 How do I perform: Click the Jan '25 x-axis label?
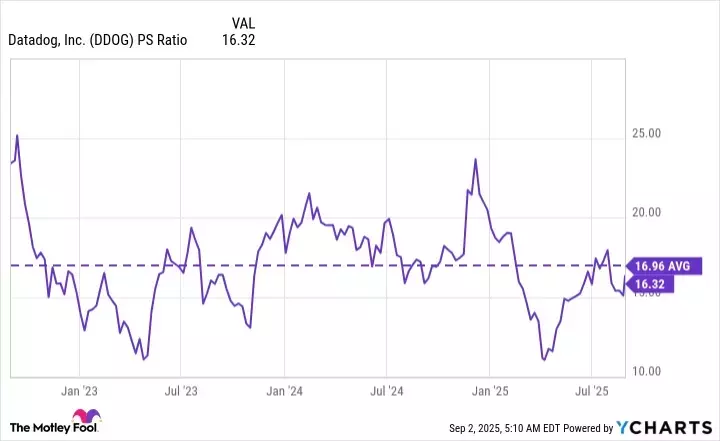(x=491, y=390)
